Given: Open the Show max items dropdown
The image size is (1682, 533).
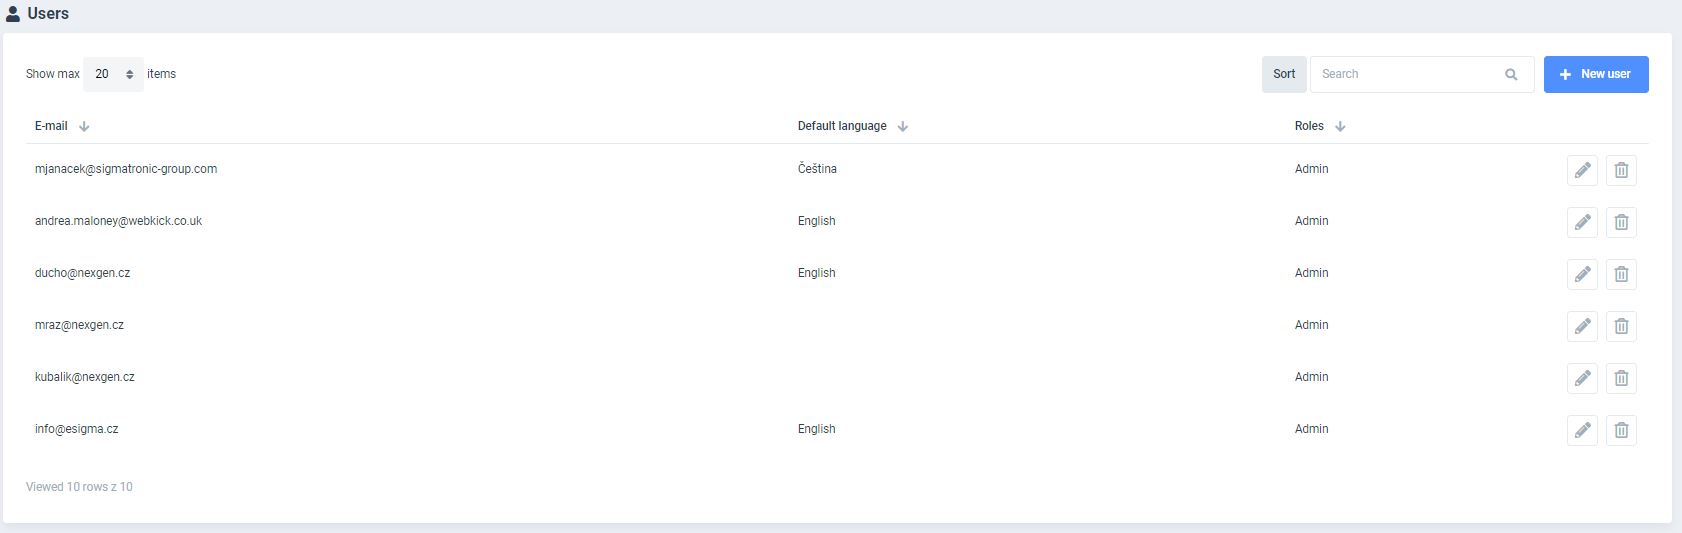Looking at the screenshot, I should (x=113, y=74).
